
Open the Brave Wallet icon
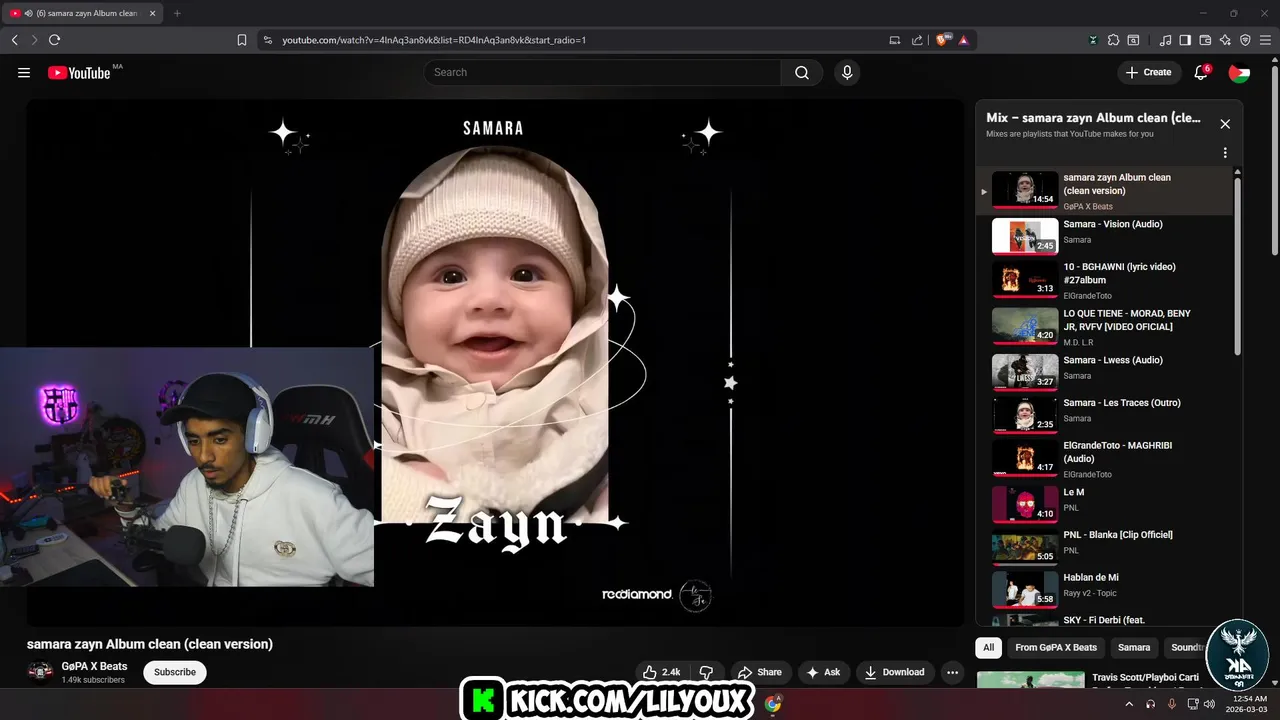[1205, 40]
